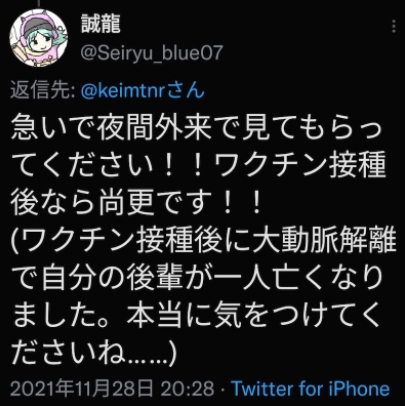Click the 誠龍 profile avatar picture
405x406 pixels.
(x=38, y=36)
